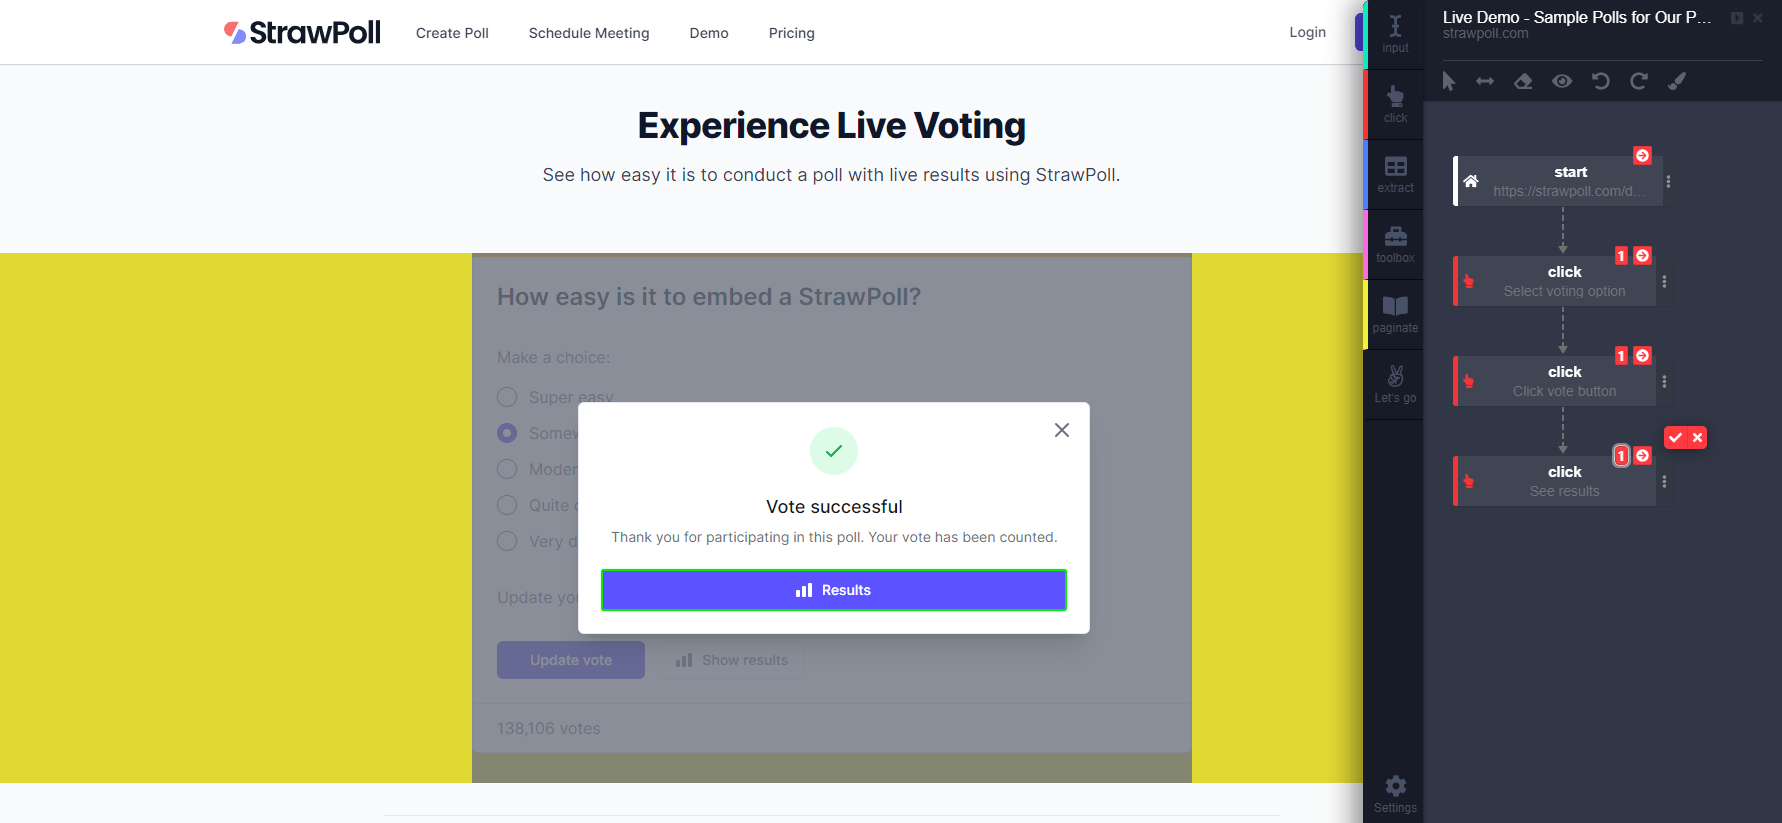This screenshot has height=823, width=1782.
Task: Select the click tool in the sidebar
Action: coord(1394,103)
